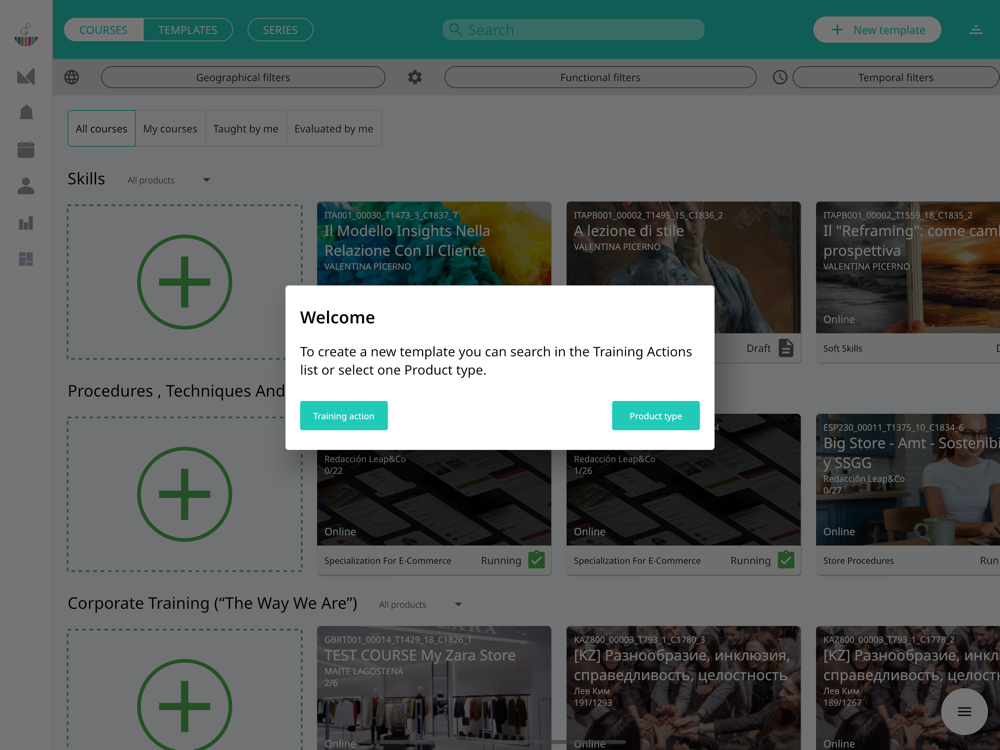Switch to the COURSES tab

pos(103,30)
